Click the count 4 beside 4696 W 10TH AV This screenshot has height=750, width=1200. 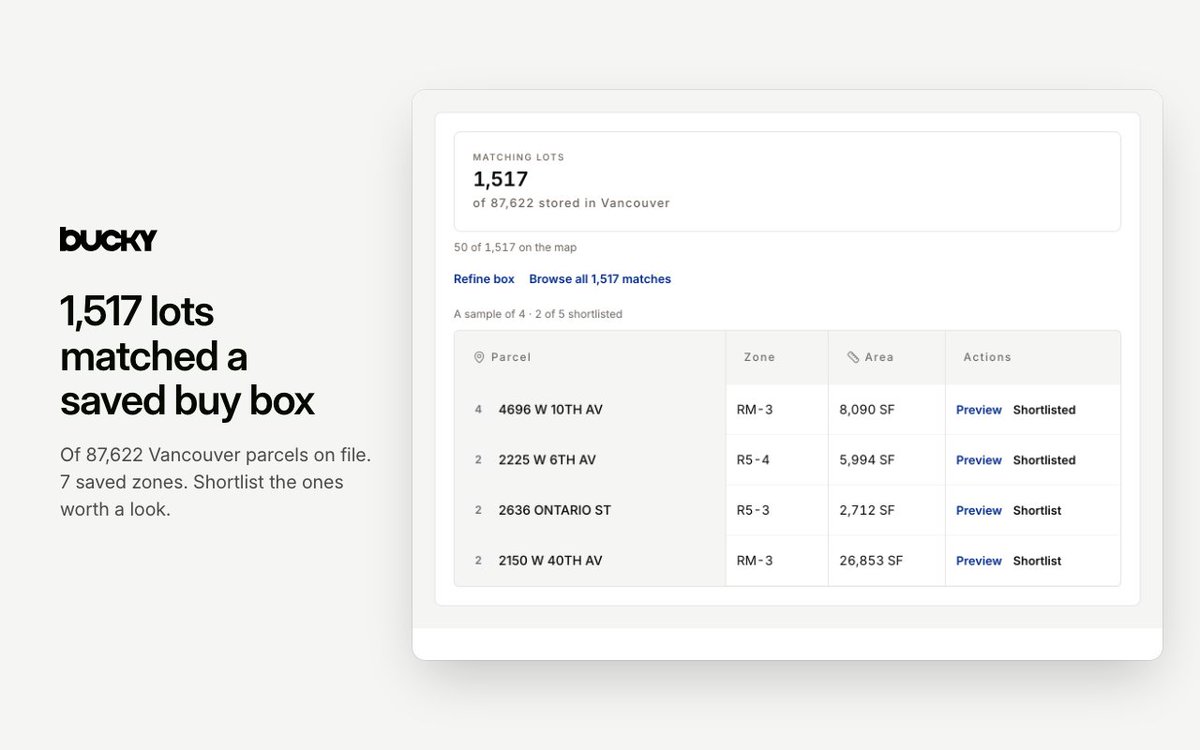click(478, 410)
